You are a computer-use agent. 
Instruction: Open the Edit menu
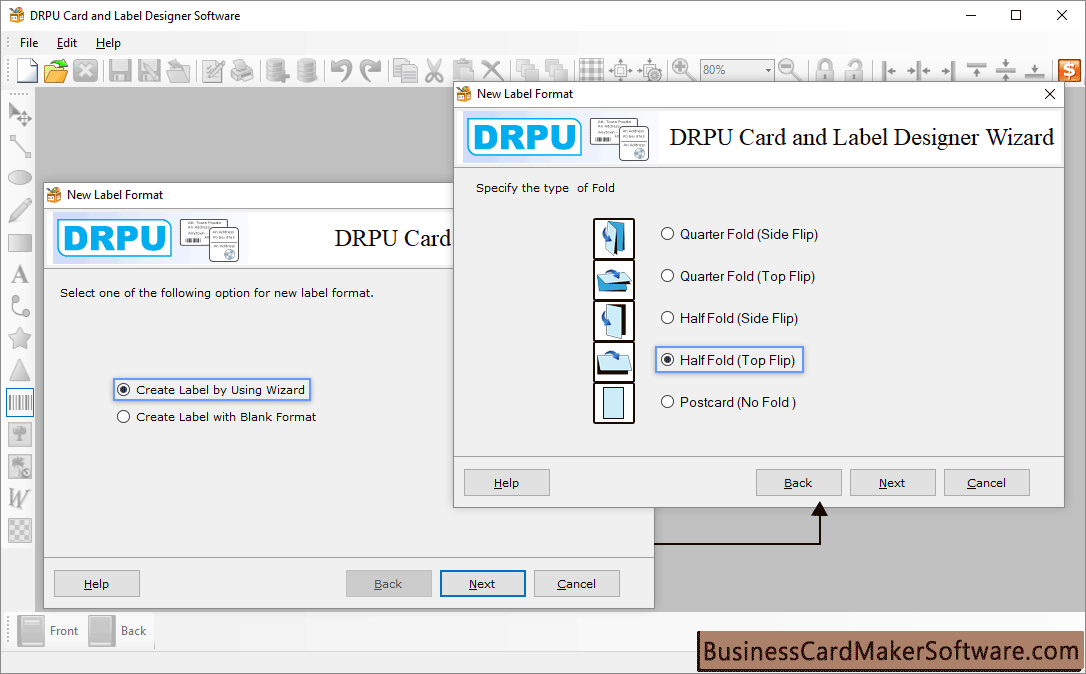pos(66,43)
